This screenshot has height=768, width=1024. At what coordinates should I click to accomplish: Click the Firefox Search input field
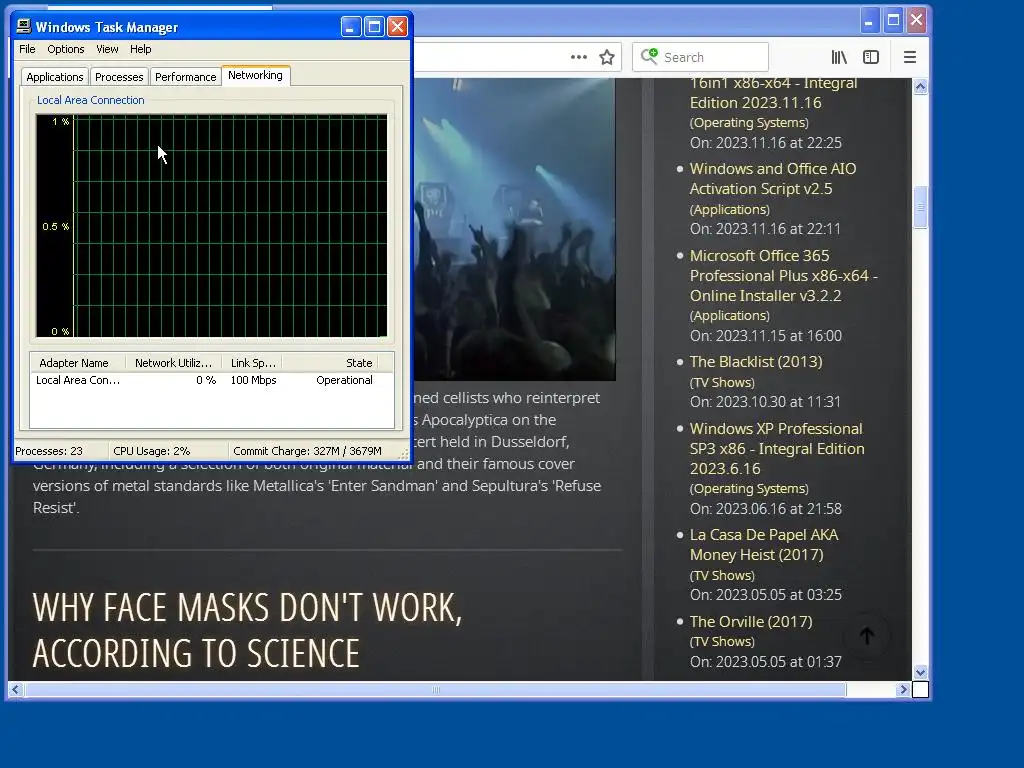[x=700, y=57]
